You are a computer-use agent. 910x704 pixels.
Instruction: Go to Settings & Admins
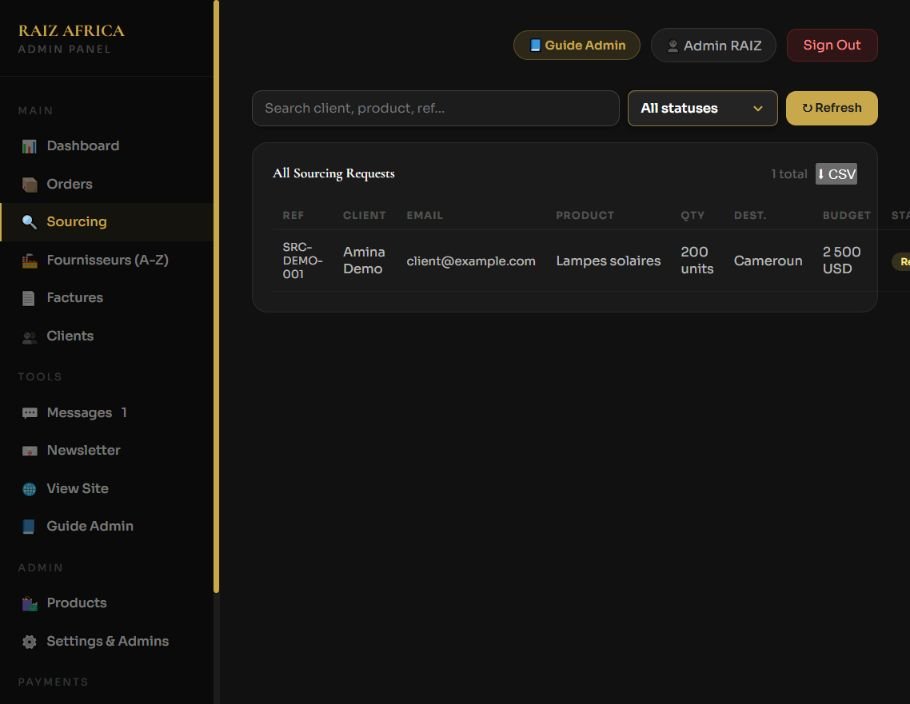tap(107, 641)
